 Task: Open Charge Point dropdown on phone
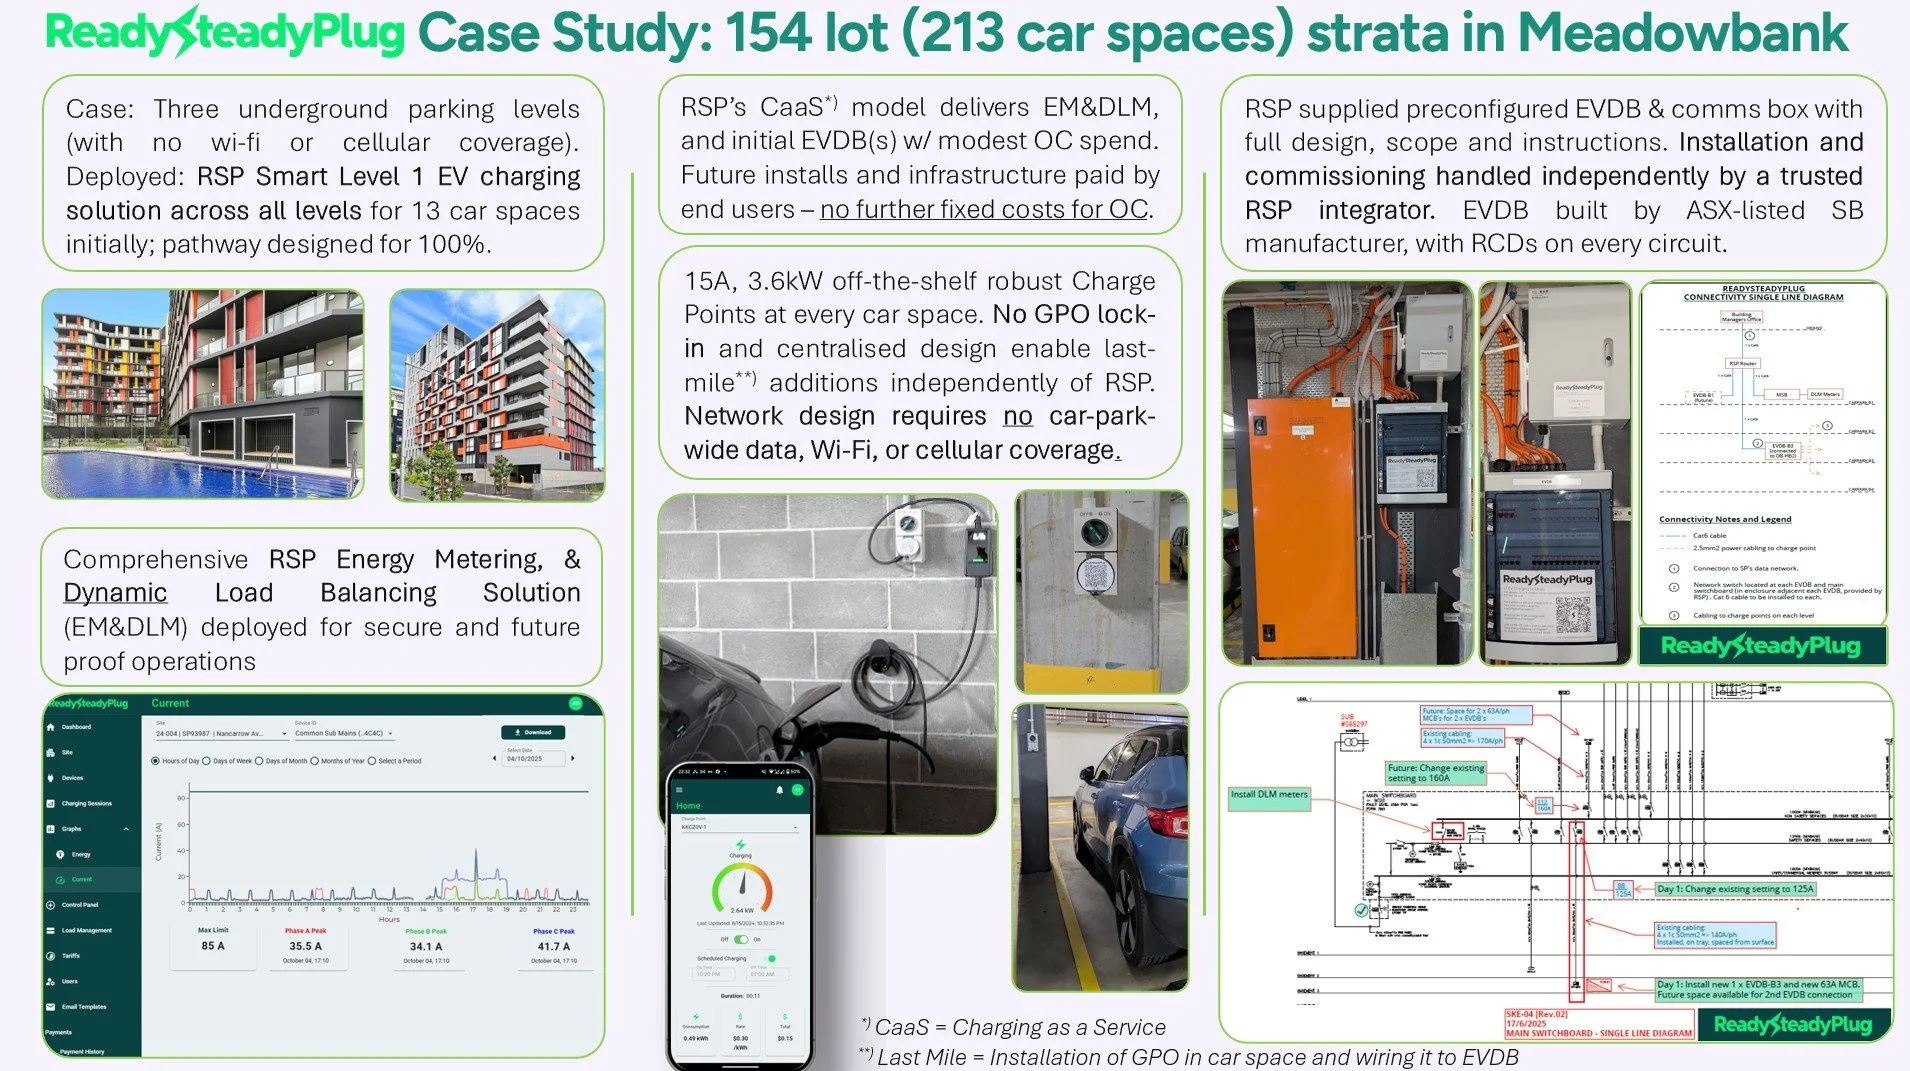(740, 827)
